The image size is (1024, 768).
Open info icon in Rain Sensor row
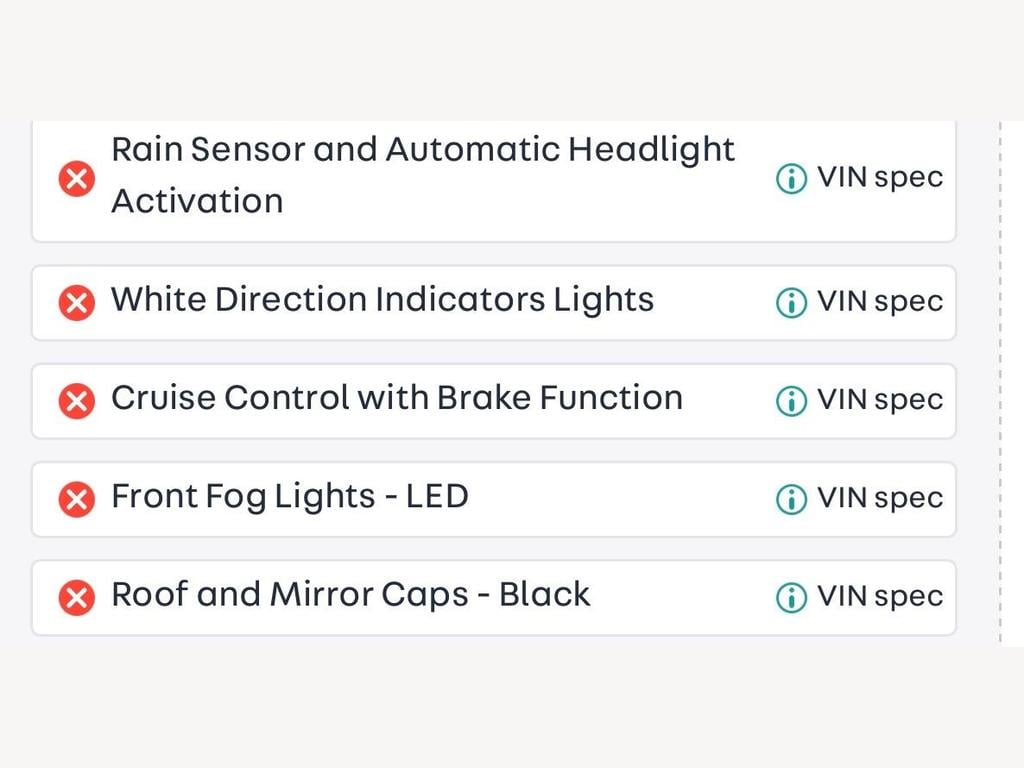point(792,178)
